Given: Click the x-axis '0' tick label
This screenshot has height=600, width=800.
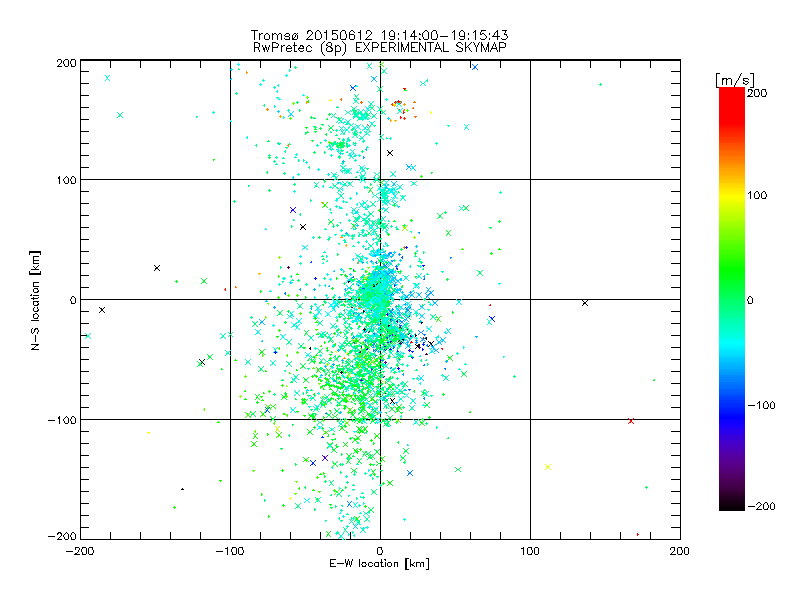Looking at the screenshot, I should coord(380,551).
